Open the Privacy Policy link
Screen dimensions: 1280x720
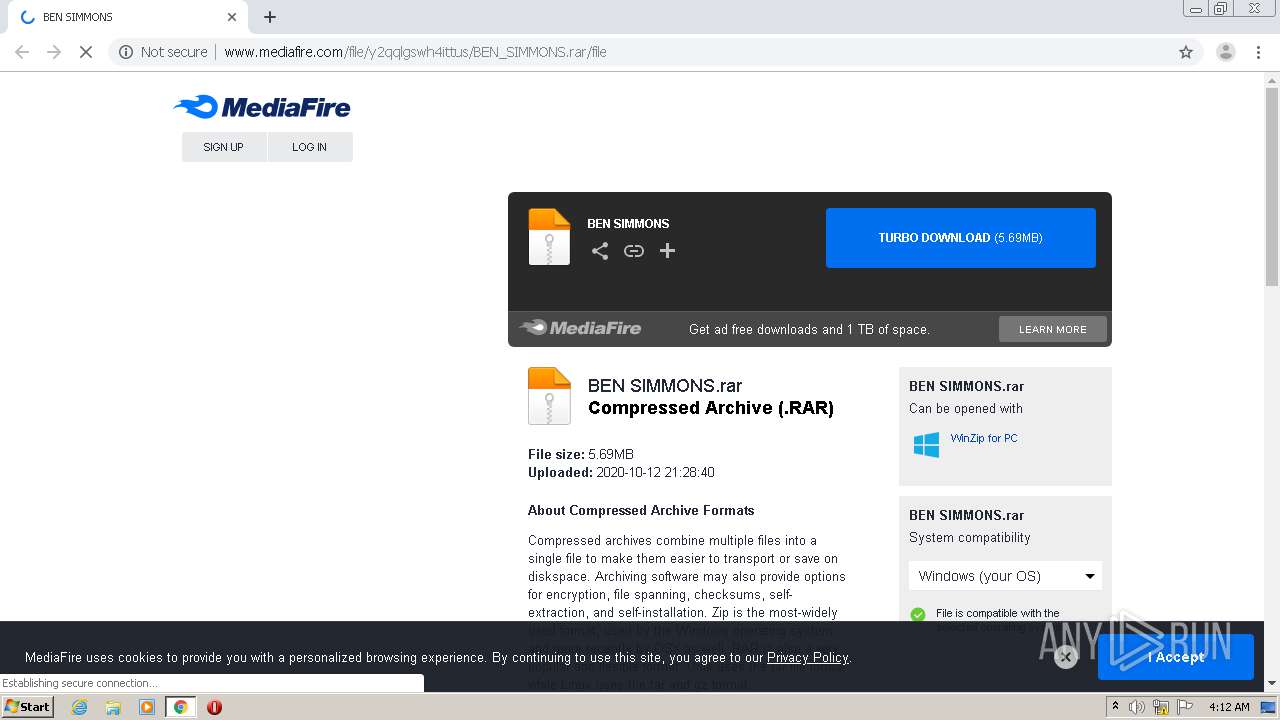pos(807,657)
